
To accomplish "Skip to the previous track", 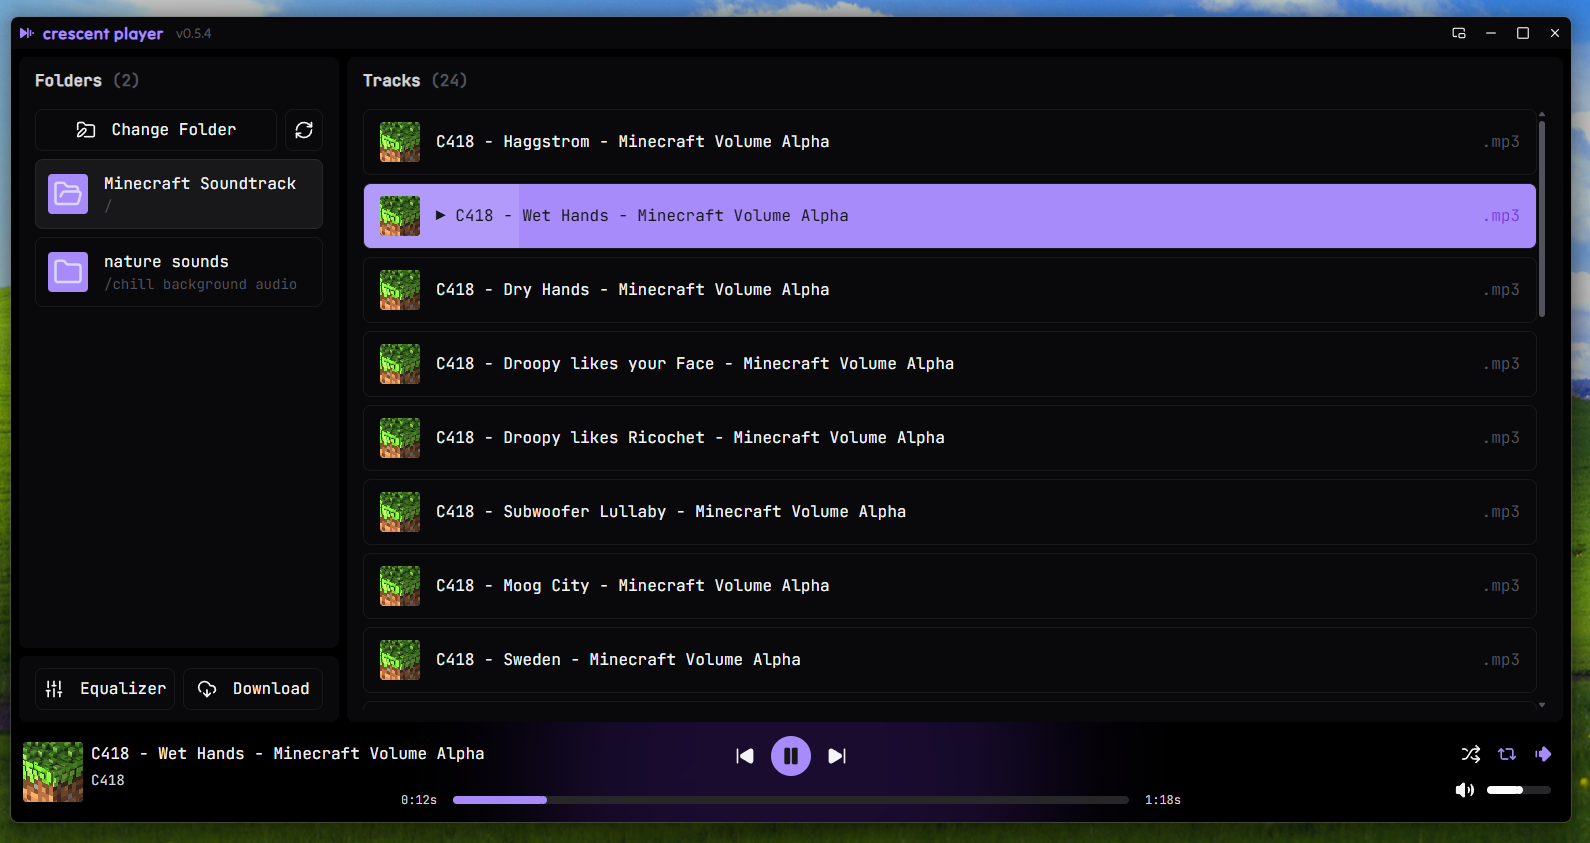I will (745, 756).
